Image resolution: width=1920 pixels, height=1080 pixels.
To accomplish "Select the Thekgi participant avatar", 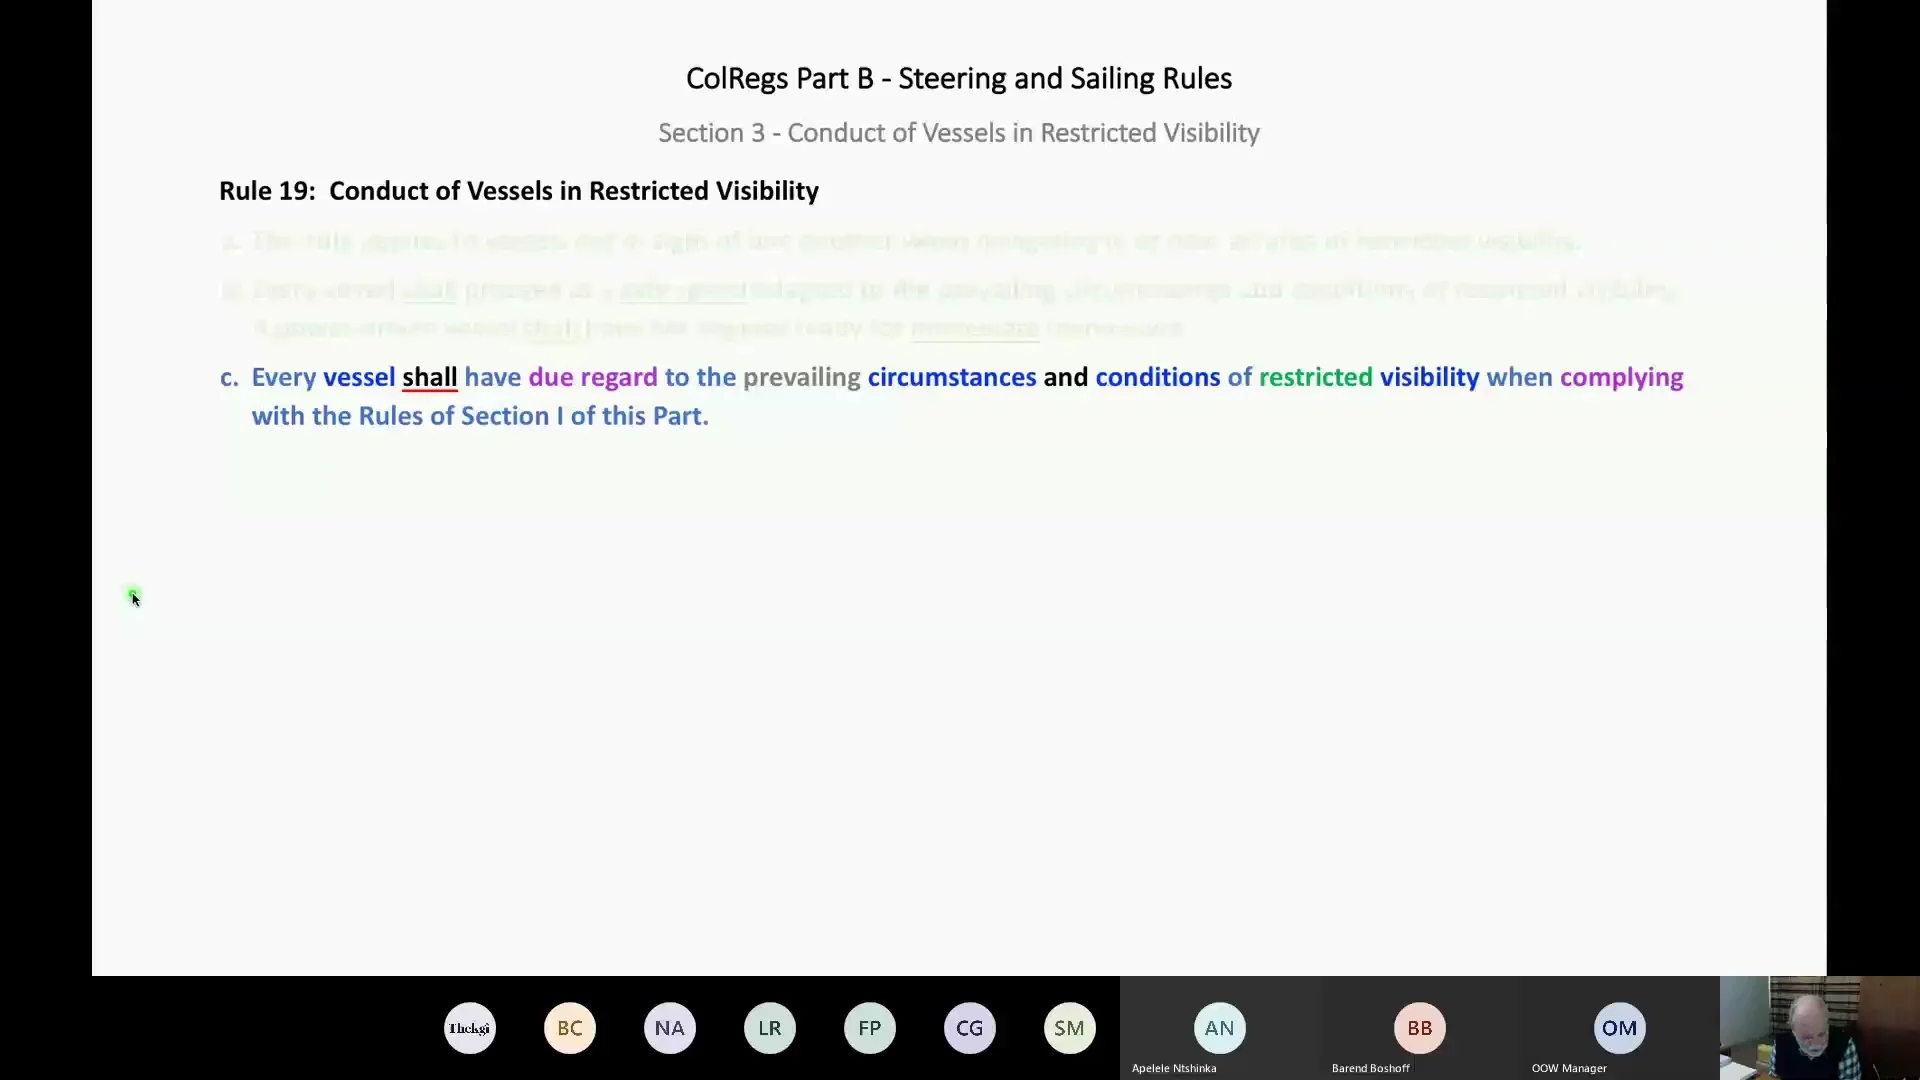I will click(469, 1028).
